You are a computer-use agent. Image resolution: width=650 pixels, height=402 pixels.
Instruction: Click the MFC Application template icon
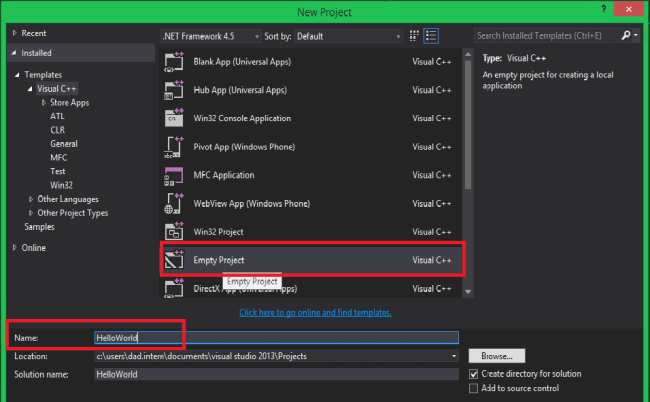[x=174, y=175]
